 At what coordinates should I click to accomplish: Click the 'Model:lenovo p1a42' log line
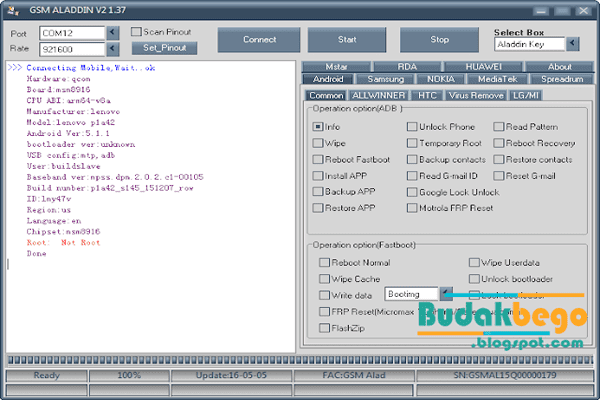point(70,122)
